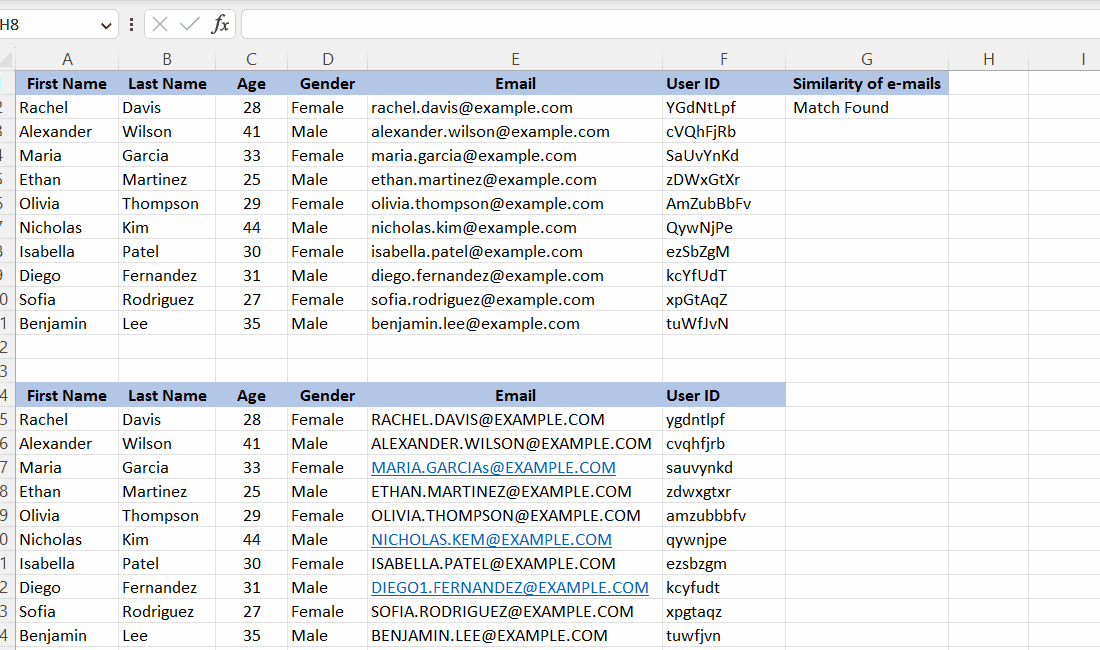The width and height of the screenshot is (1100, 650).
Task: Click the vertical ellipsis next to Name Box
Action: [131, 25]
